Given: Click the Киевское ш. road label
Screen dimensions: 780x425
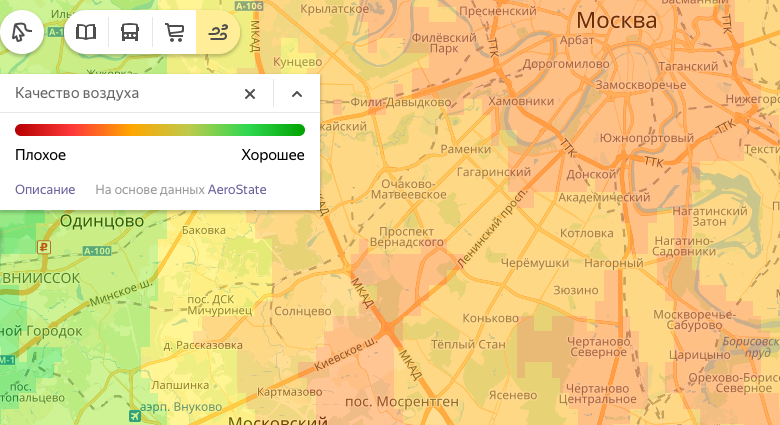Looking at the screenshot, I should point(345,353).
